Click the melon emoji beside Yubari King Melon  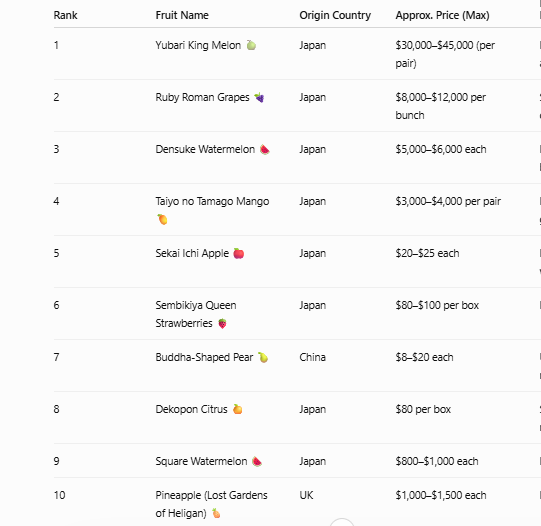click(251, 45)
